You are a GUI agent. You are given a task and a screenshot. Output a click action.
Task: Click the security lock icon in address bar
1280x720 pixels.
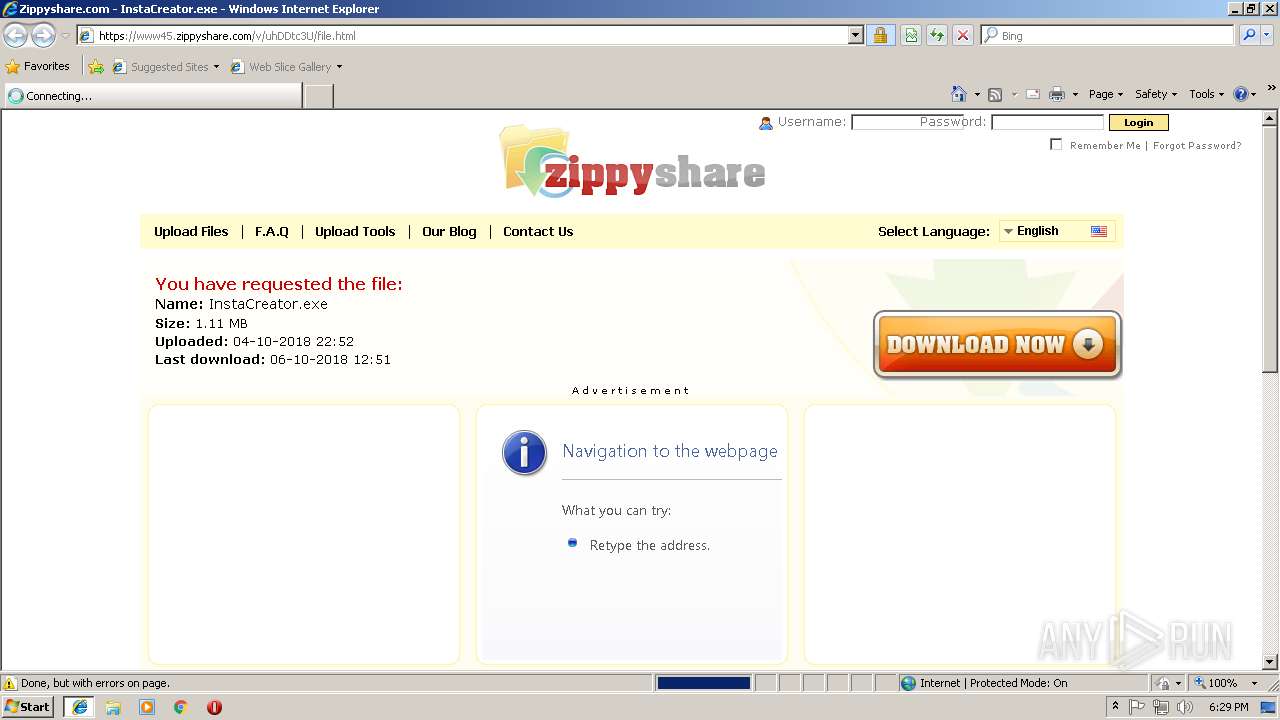(880, 35)
